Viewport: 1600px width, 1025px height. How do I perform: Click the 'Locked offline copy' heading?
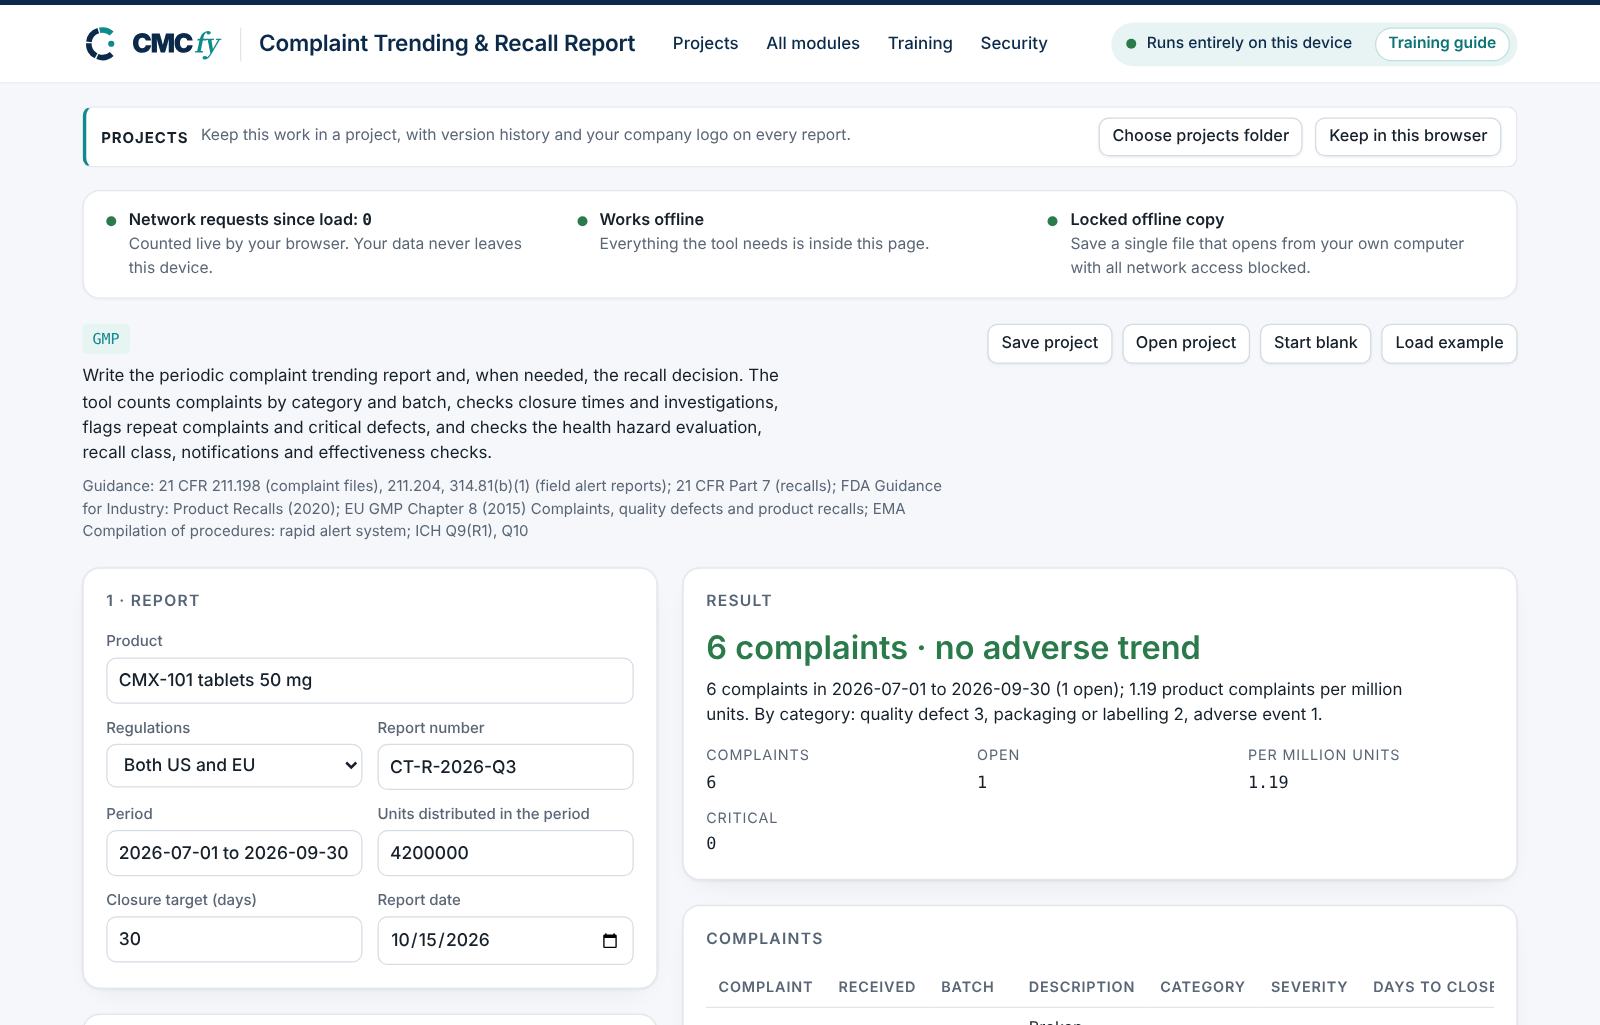[1147, 219]
